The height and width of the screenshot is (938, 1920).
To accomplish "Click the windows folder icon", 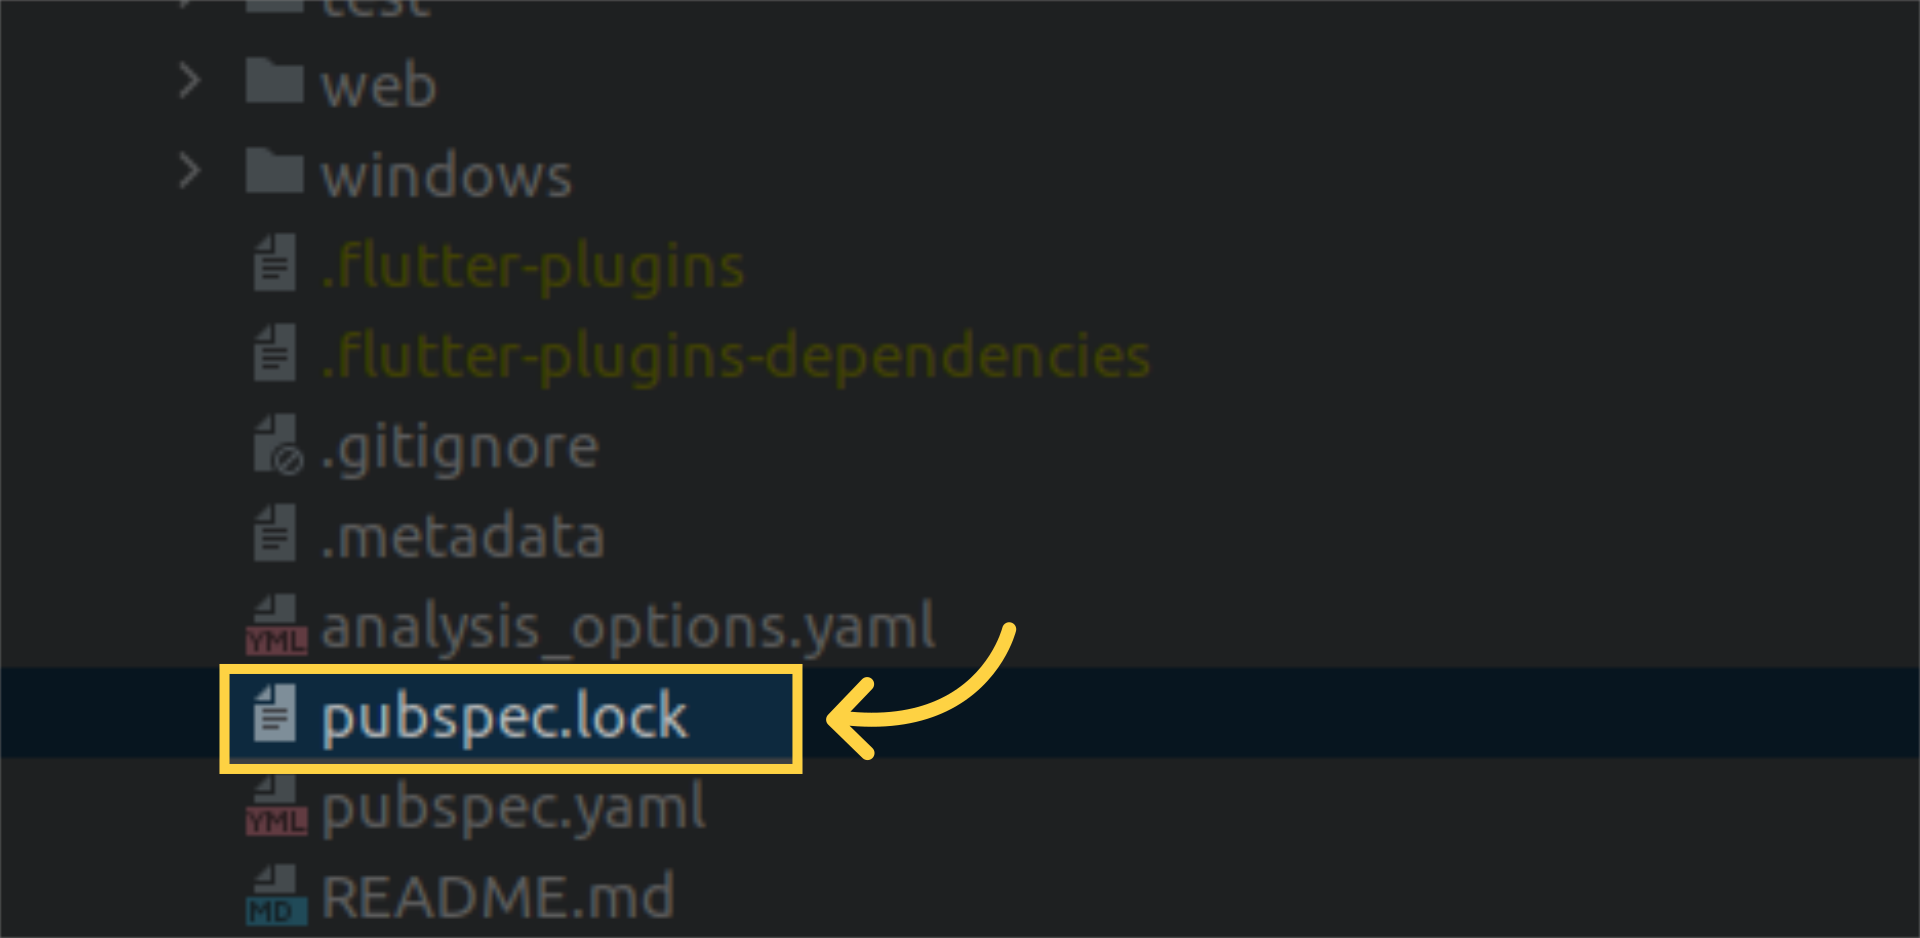I will coord(274,172).
